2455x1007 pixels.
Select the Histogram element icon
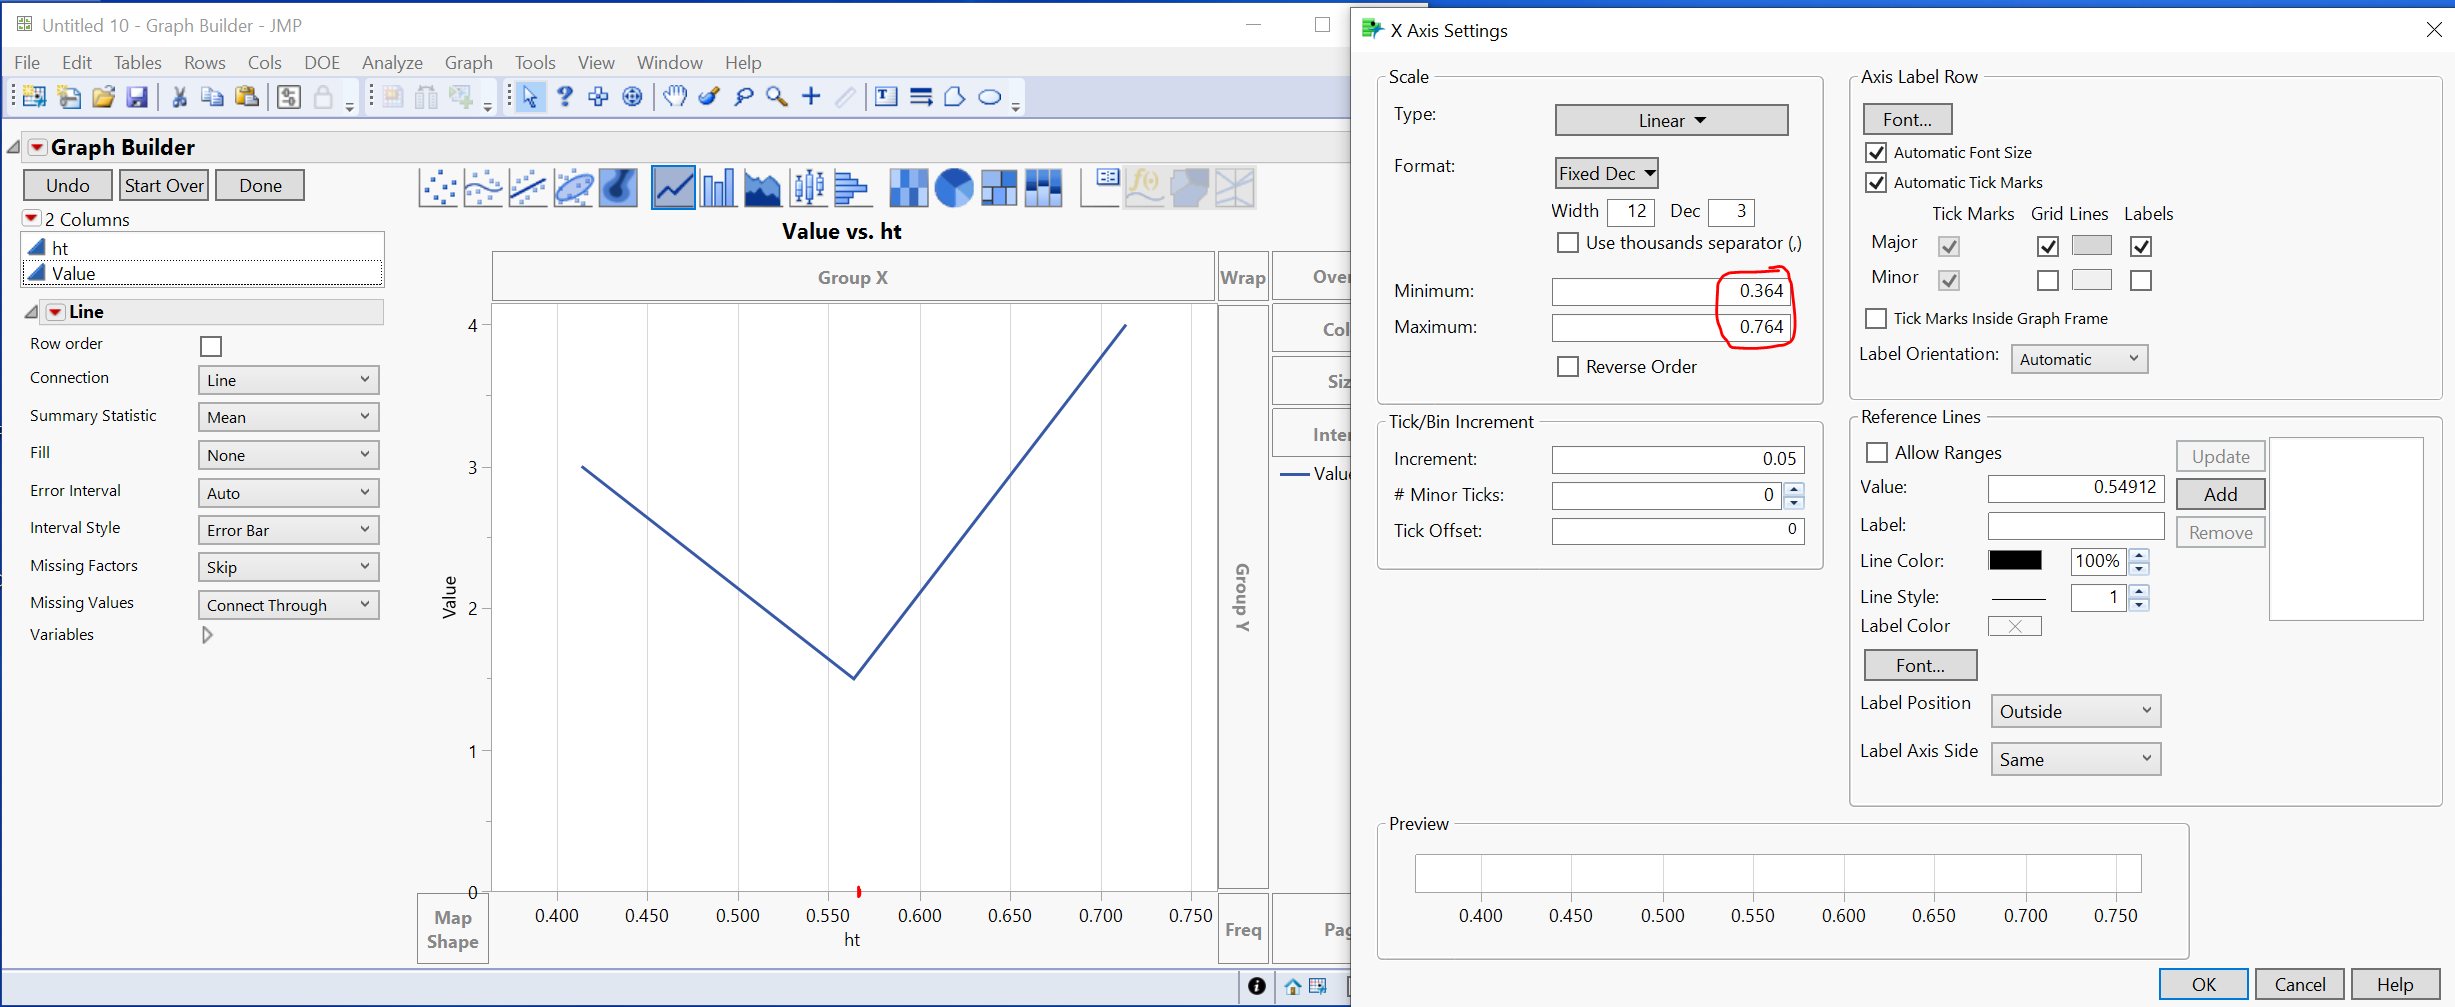point(852,187)
